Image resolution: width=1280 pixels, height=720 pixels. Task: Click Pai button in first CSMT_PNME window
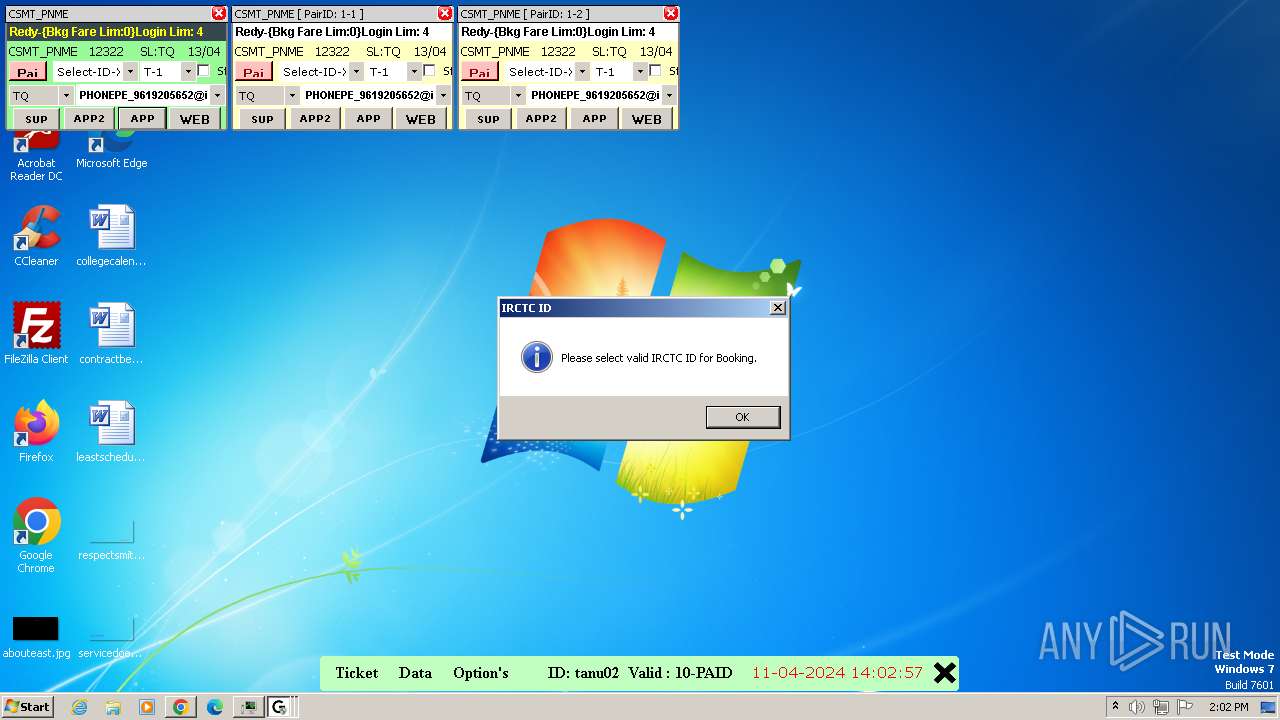click(28, 72)
